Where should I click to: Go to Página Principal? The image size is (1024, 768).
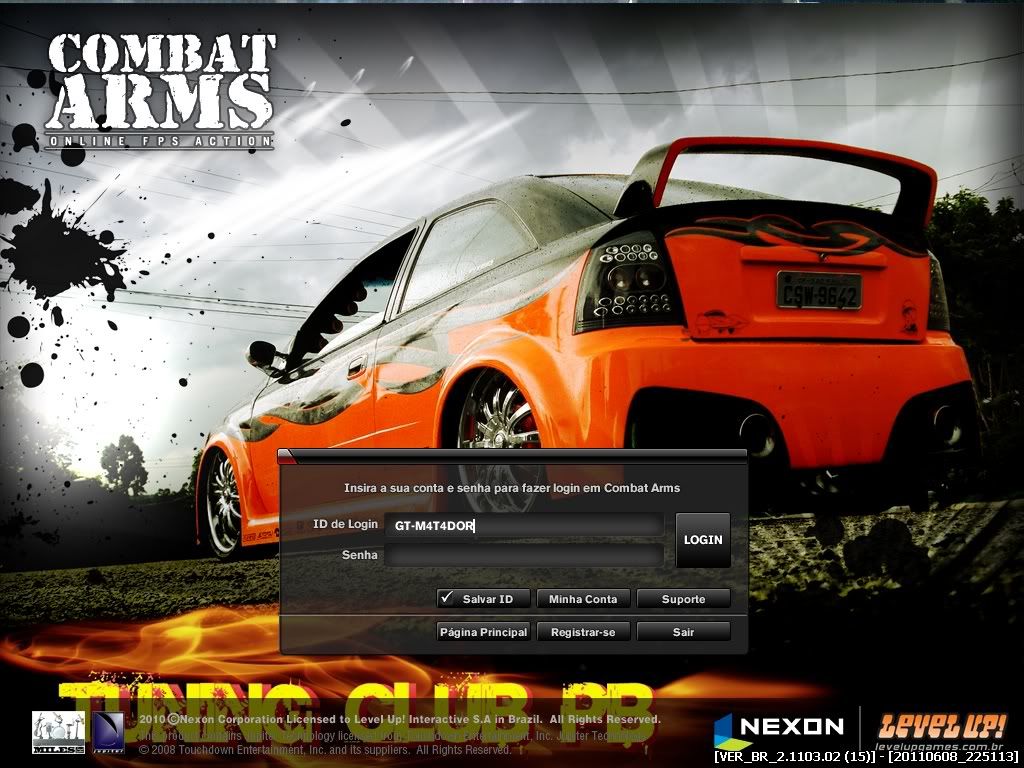[483, 632]
